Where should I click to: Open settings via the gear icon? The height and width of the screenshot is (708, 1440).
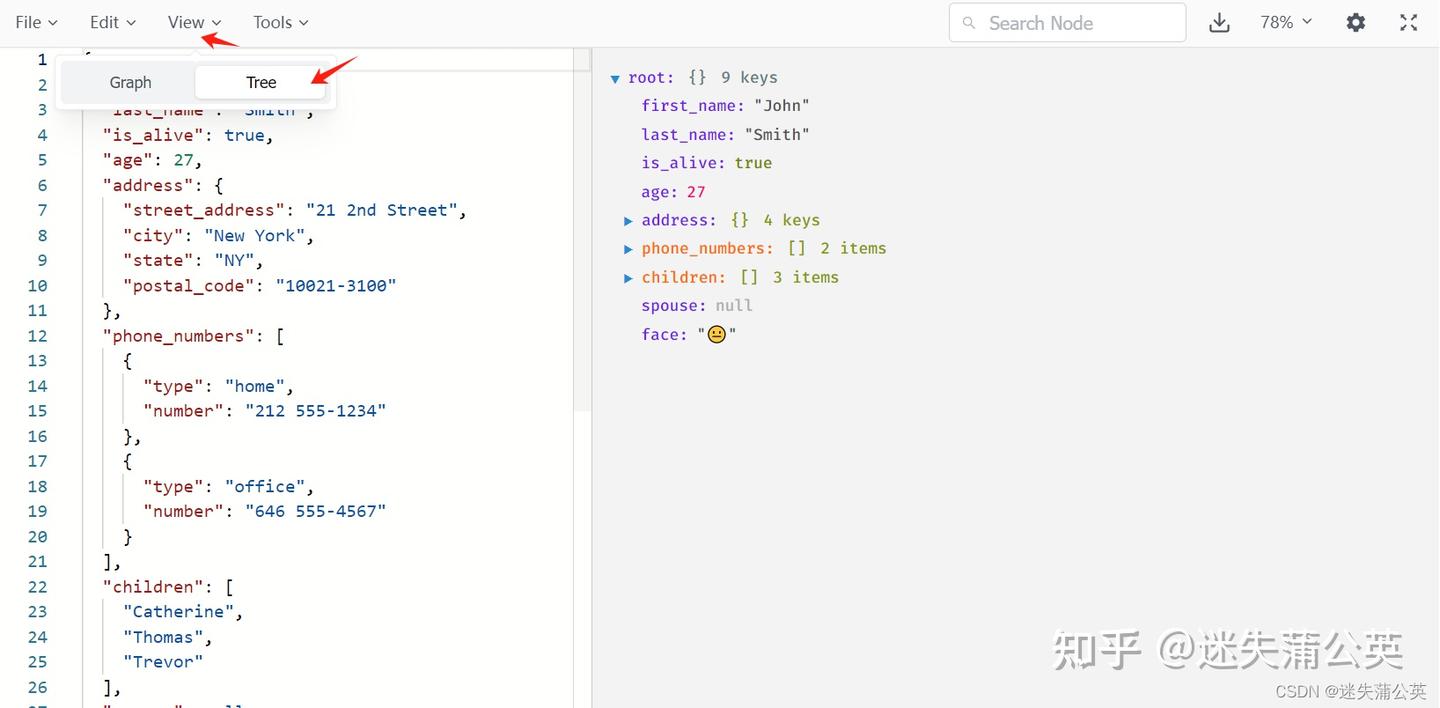pyautogui.click(x=1355, y=23)
